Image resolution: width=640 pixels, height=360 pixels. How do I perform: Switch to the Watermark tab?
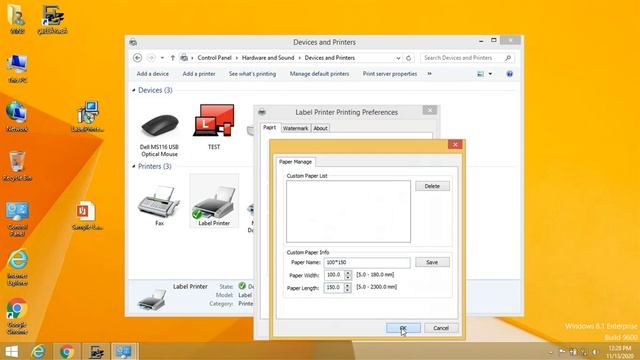[x=296, y=128]
